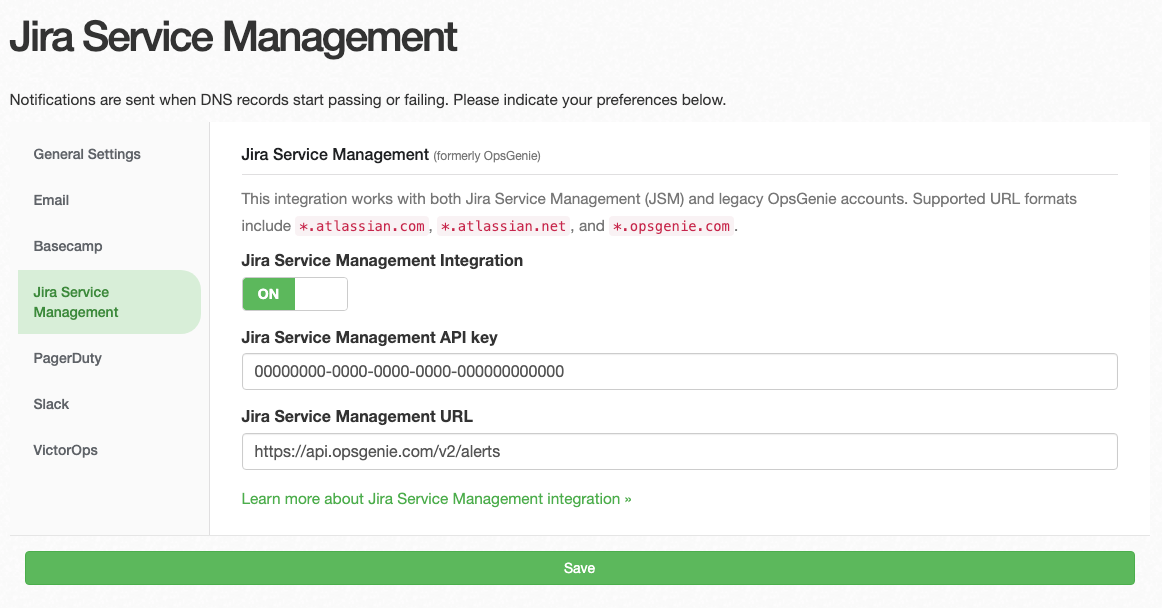The width and height of the screenshot is (1162, 608).
Task: Open the Jira Service Management integration documentation link
Action: (436, 498)
